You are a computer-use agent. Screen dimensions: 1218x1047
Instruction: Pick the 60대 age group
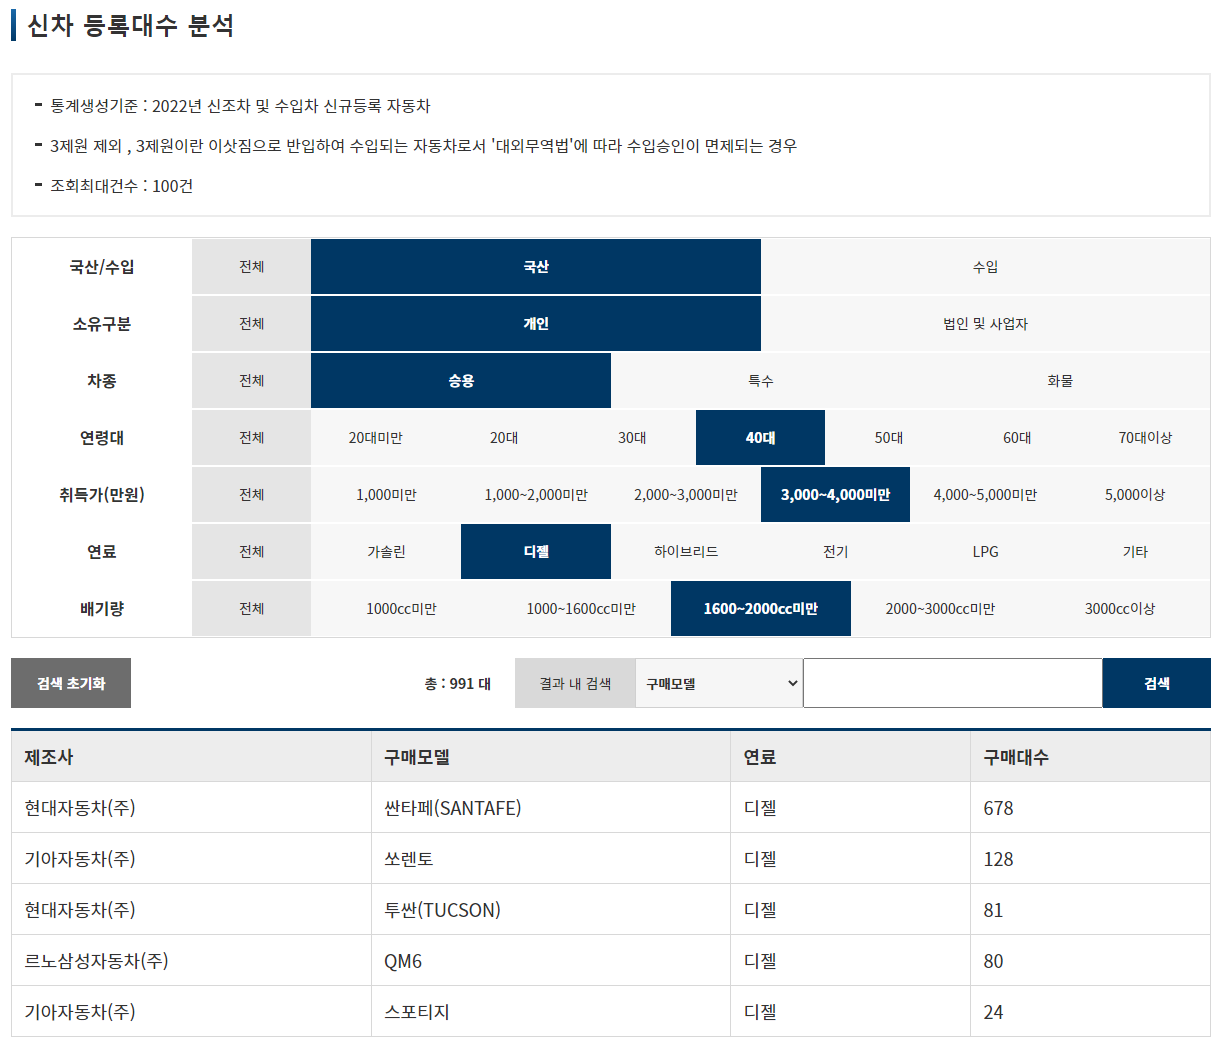pos(1017,438)
